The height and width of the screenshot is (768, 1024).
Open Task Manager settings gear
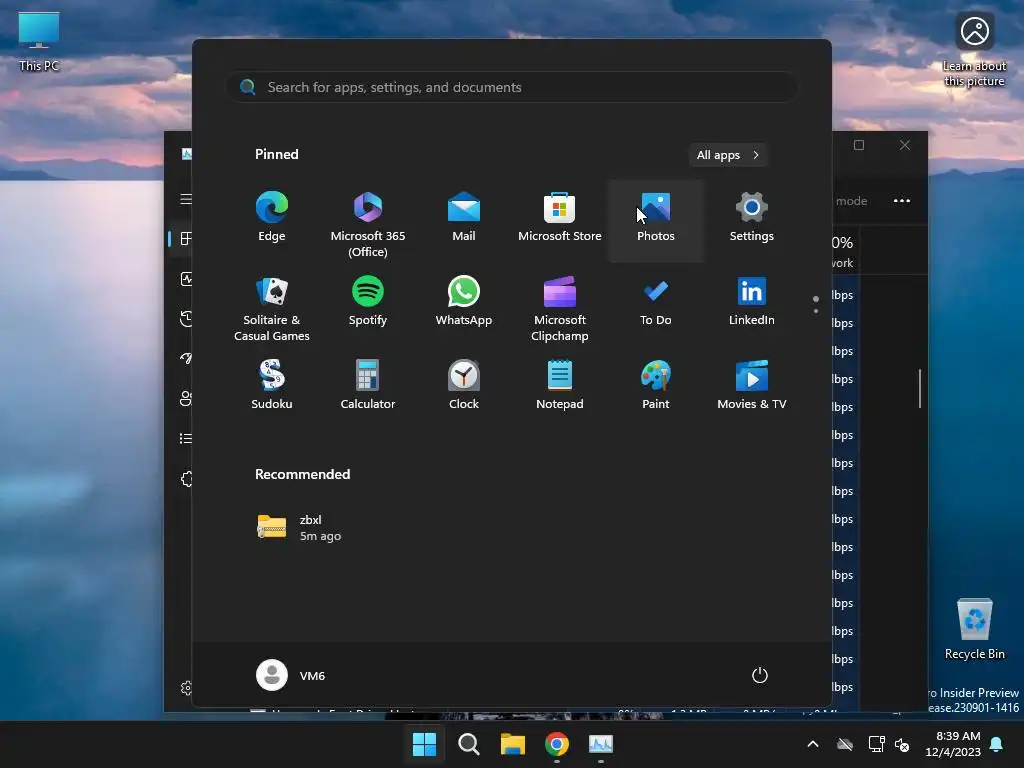click(186, 688)
